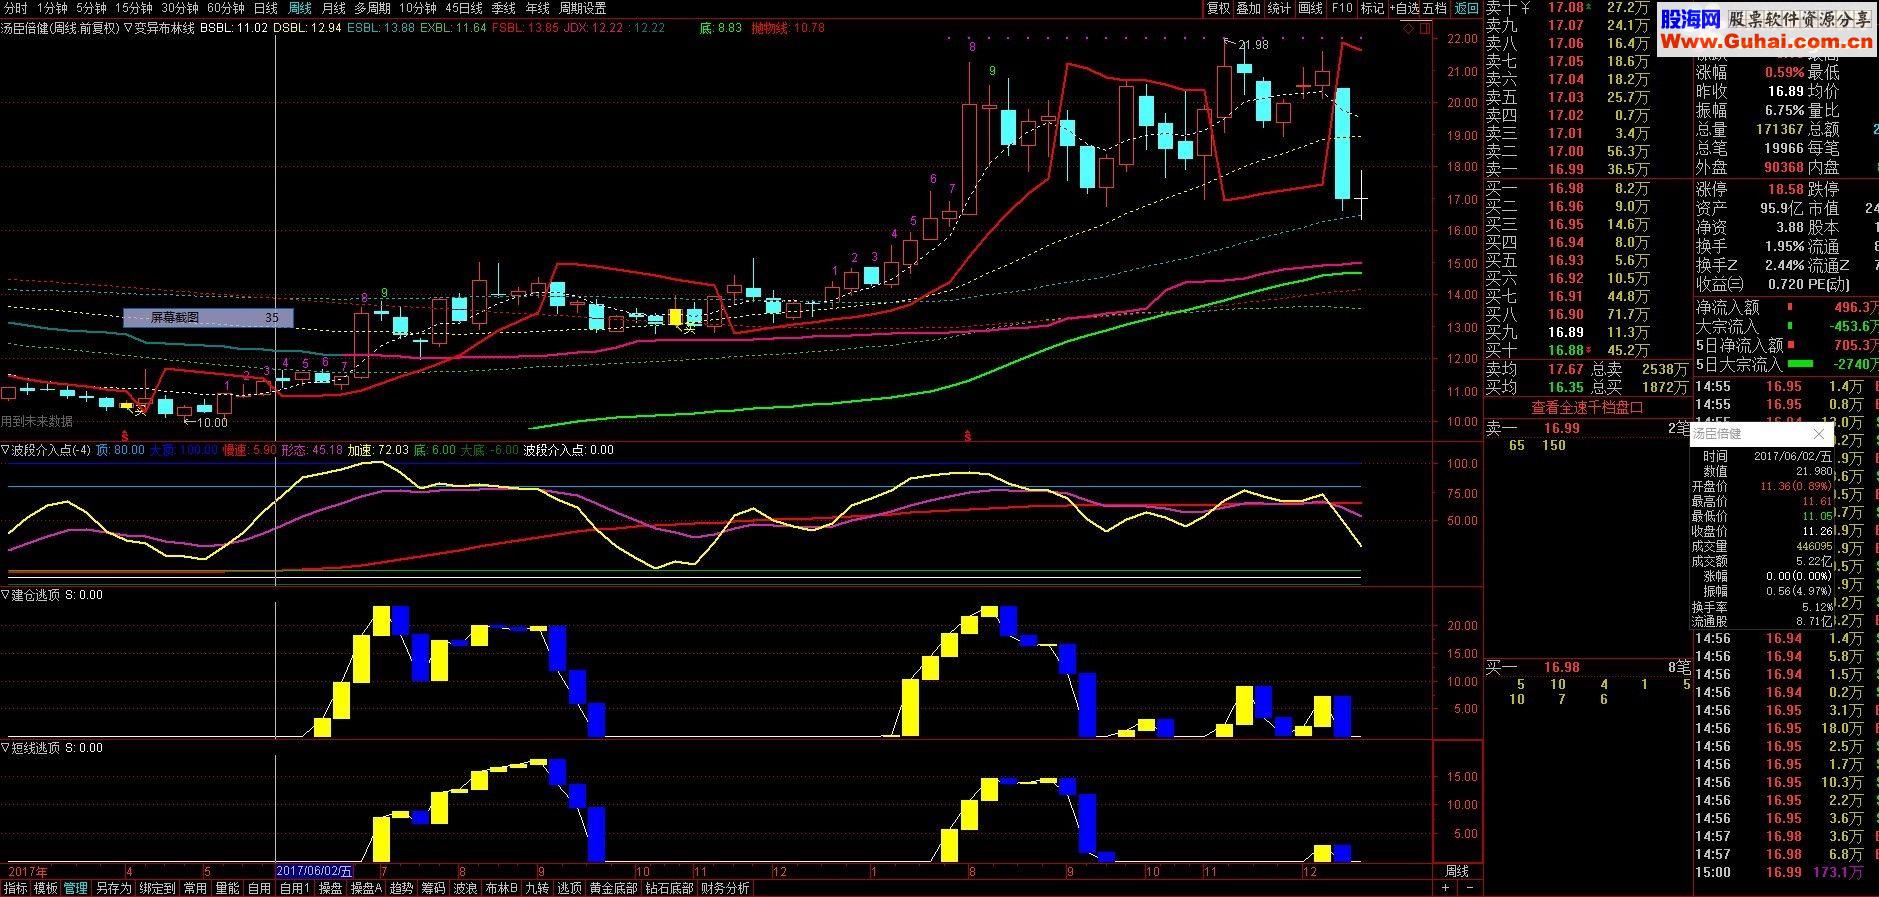
Task: Expand the 波段介入点 indicator dropdown
Action: (5, 450)
